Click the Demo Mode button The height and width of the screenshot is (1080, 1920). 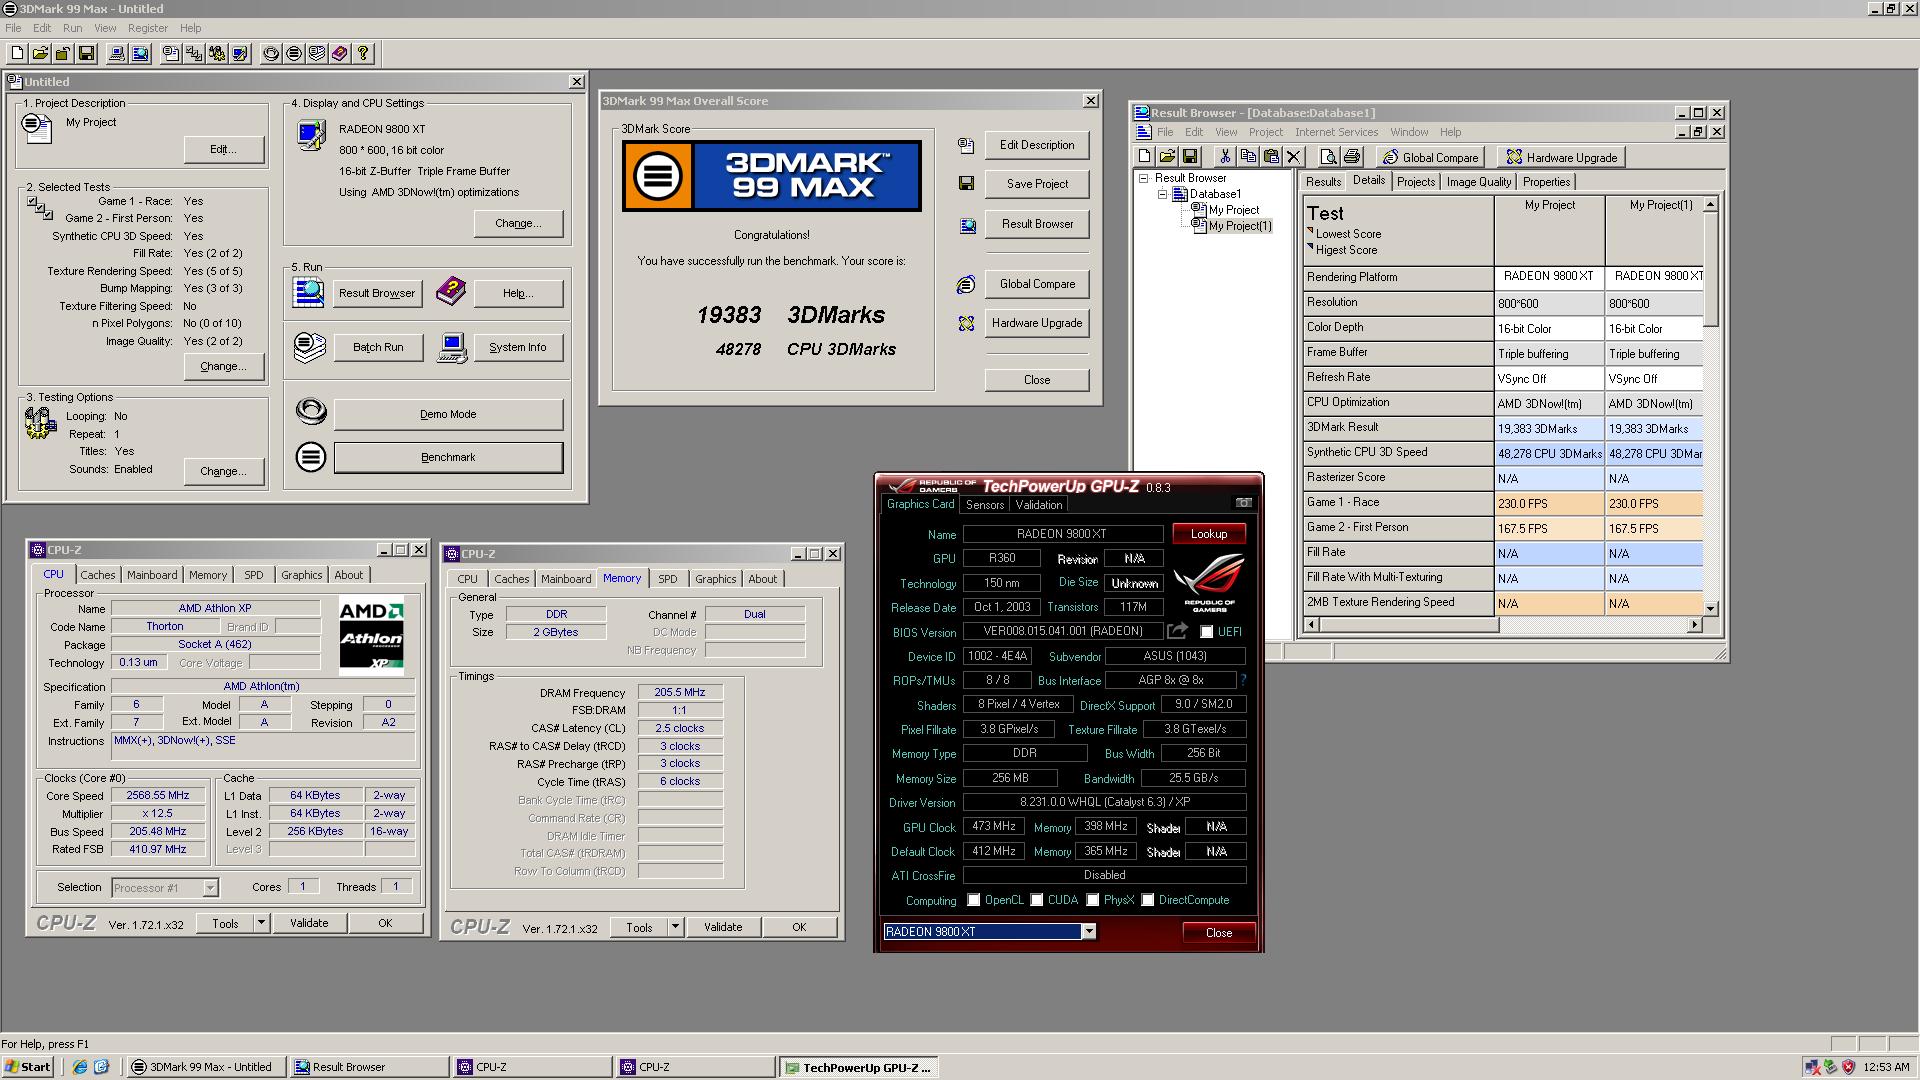[x=448, y=414]
